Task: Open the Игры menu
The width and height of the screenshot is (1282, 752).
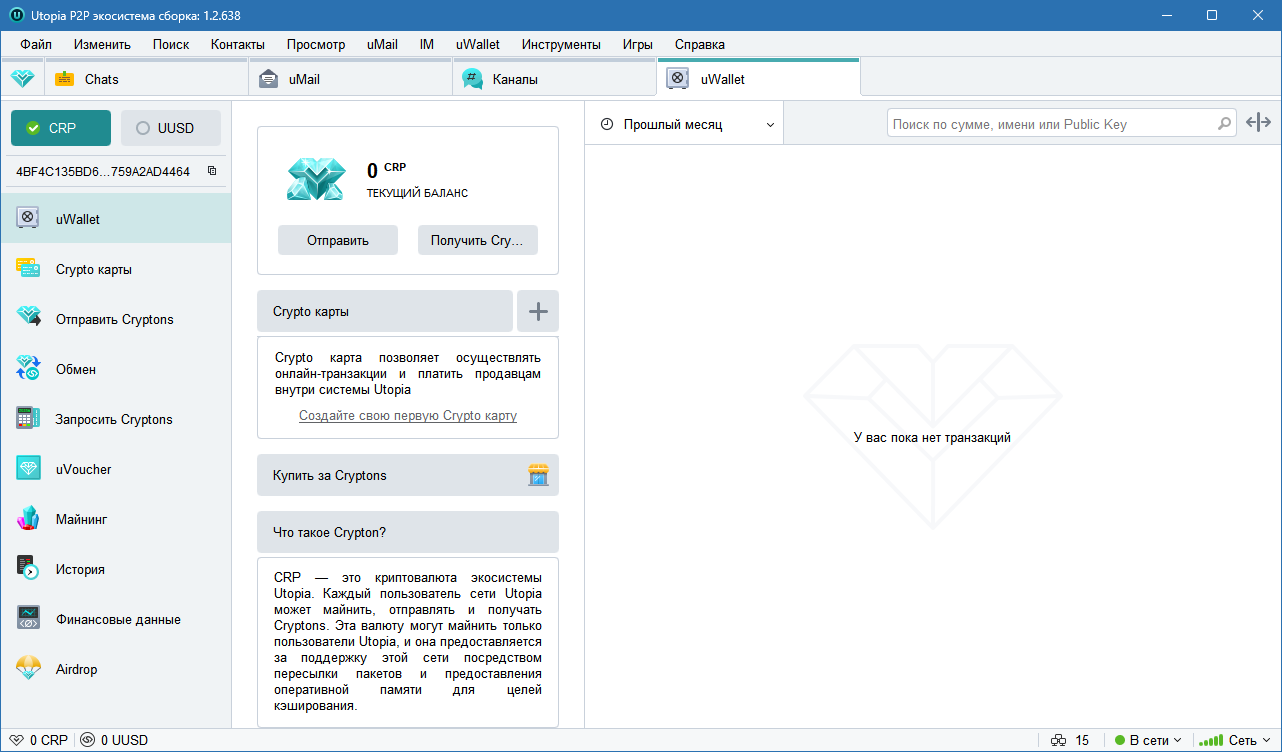Action: click(x=638, y=44)
